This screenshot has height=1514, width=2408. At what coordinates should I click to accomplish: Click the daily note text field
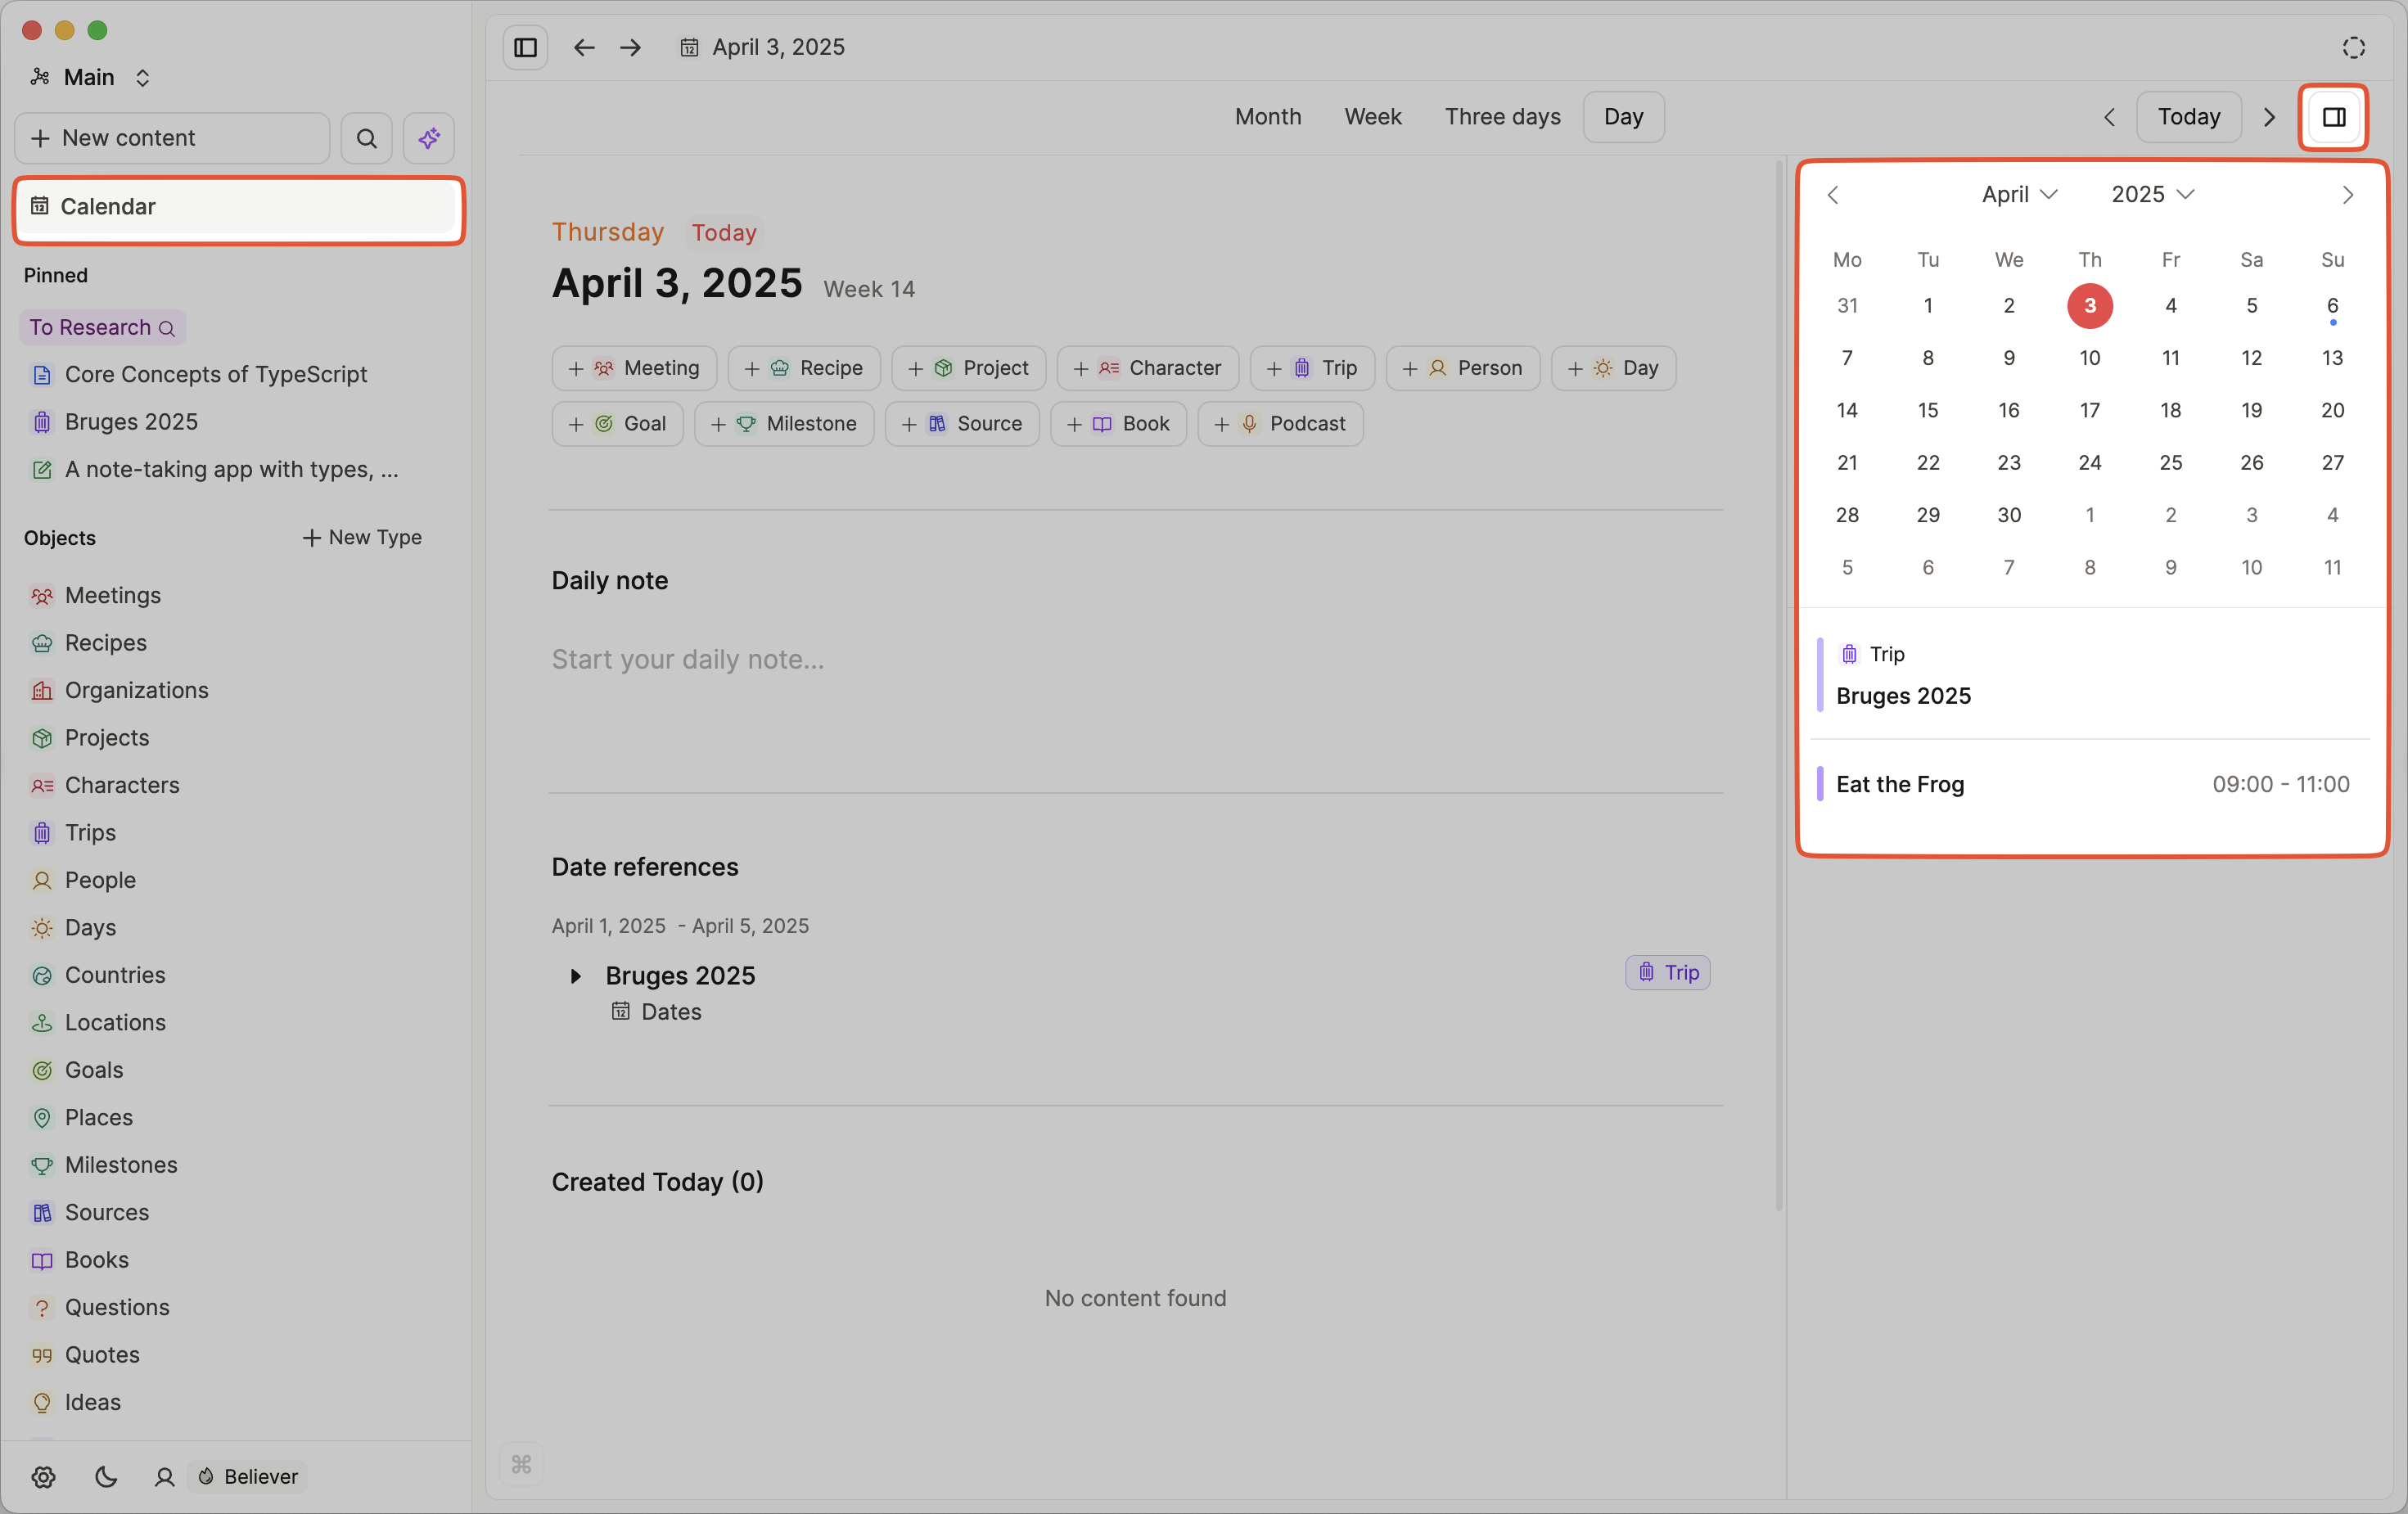tap(688, 659)
